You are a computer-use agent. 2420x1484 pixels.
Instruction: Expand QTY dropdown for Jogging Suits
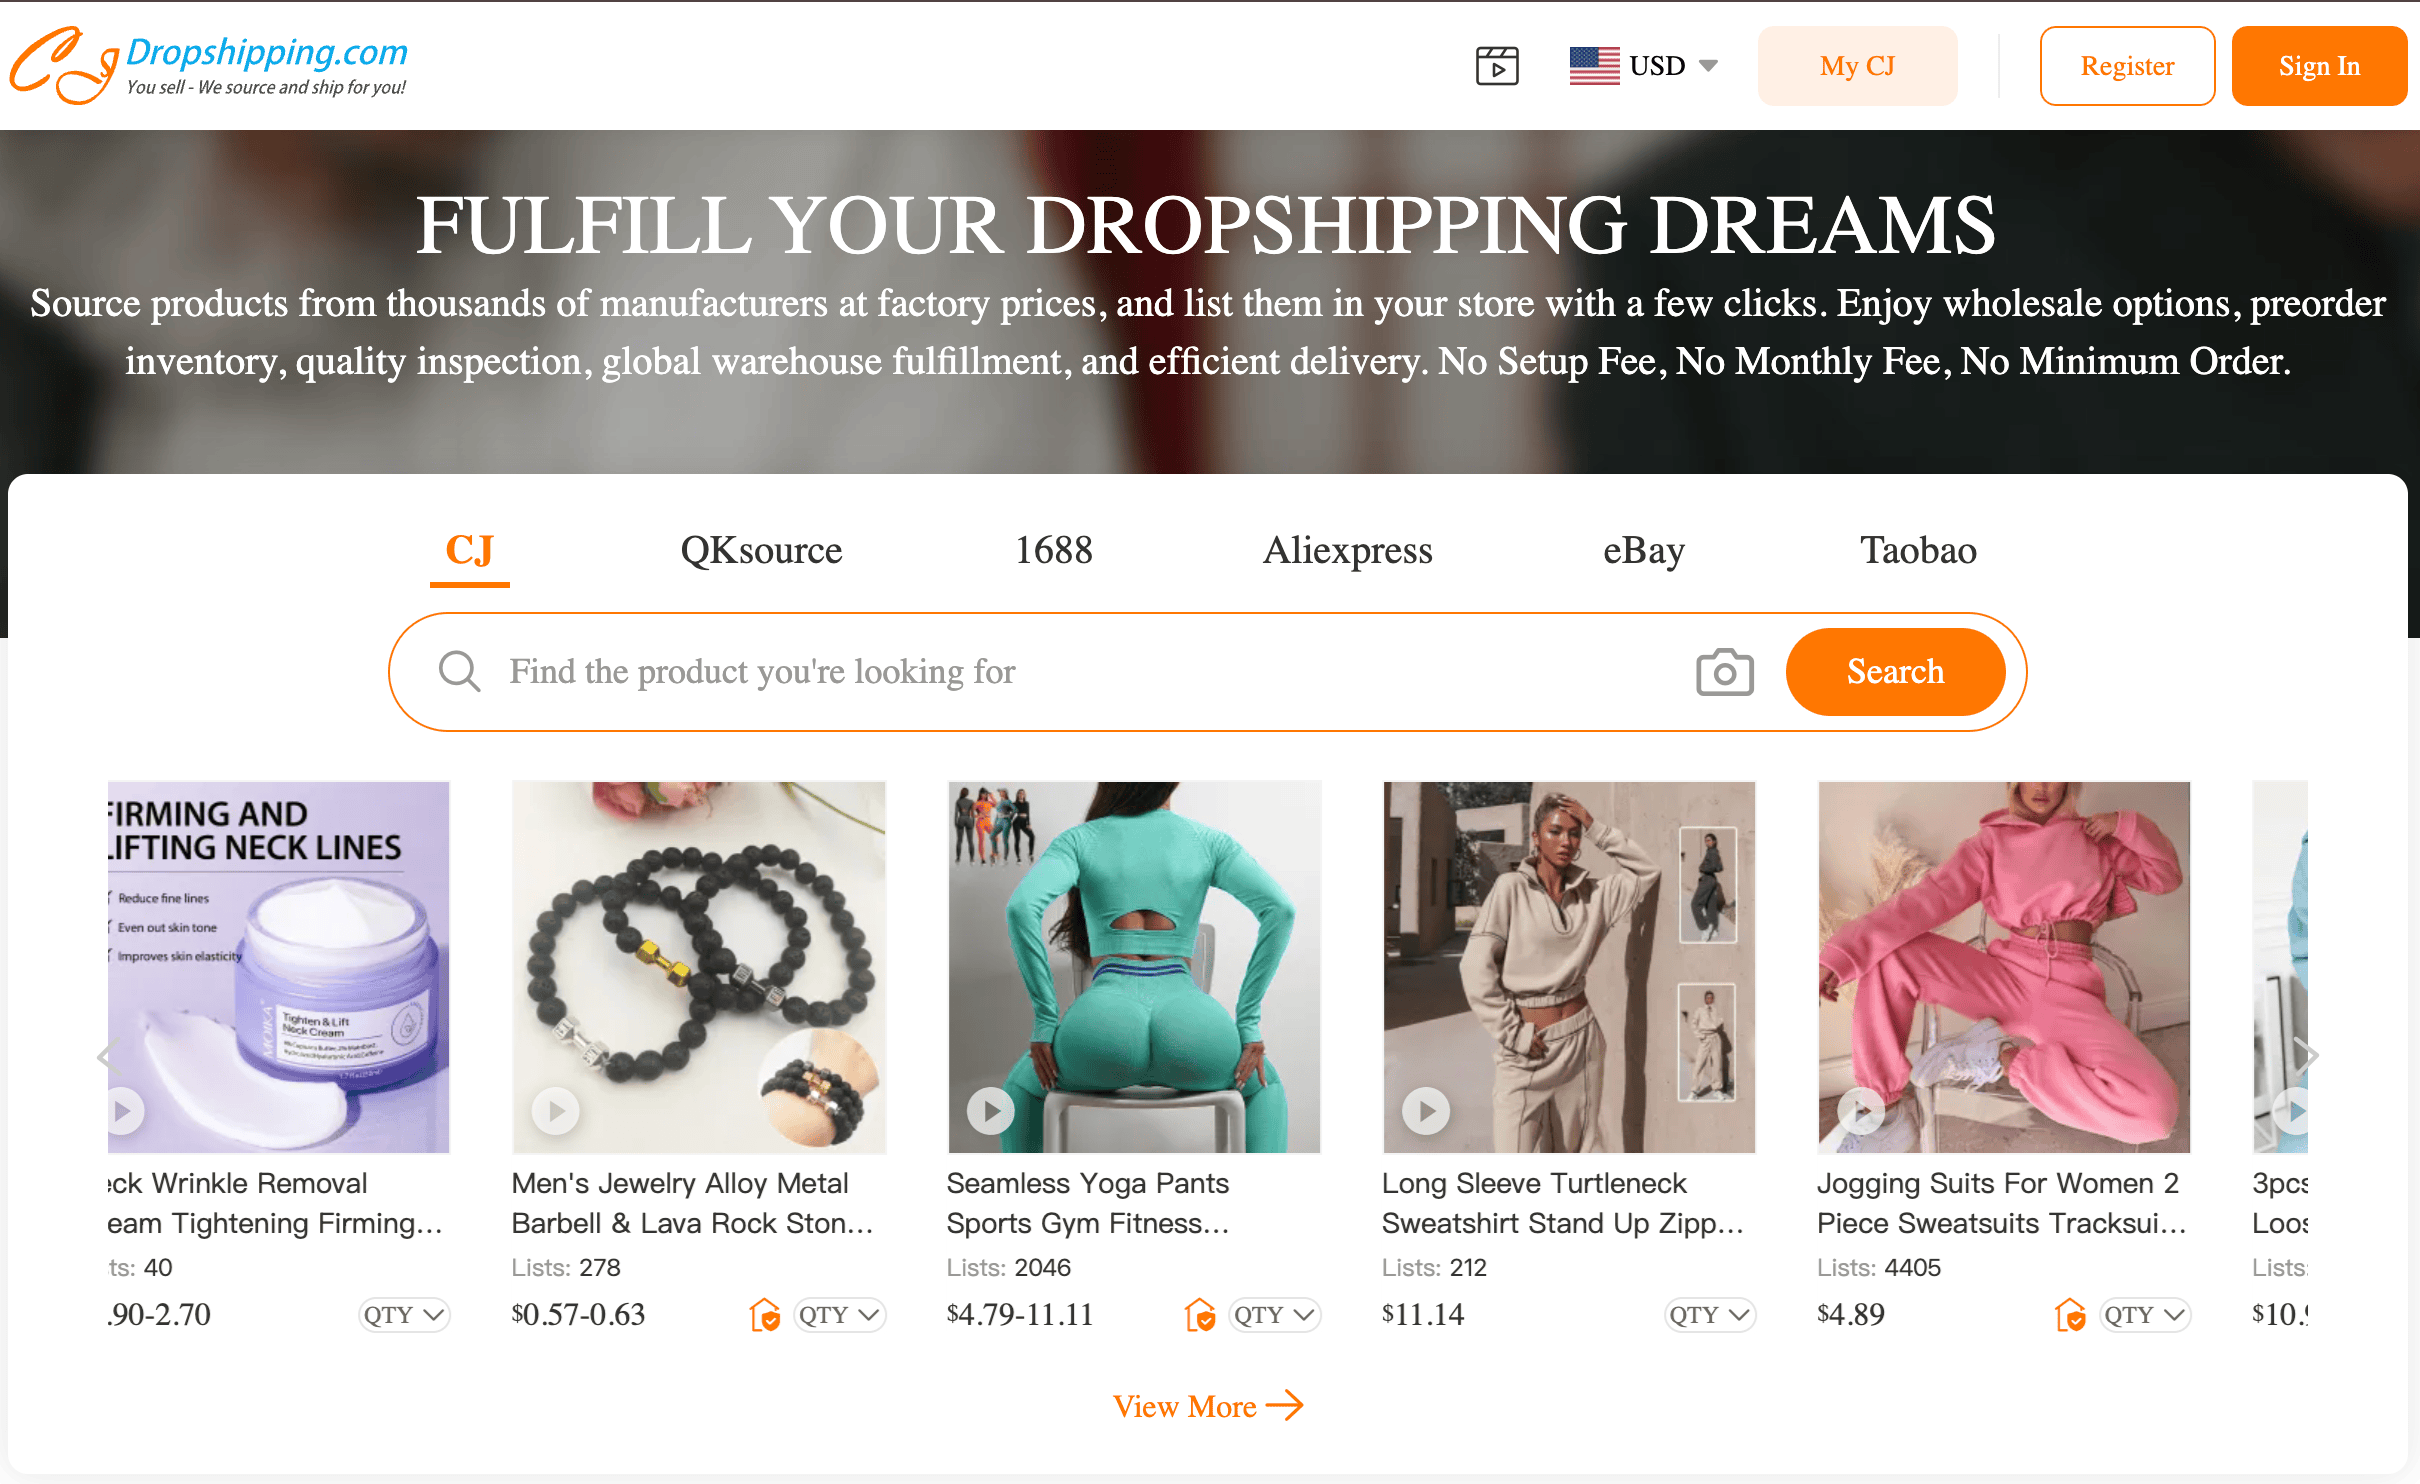click(x=2144, y=1315)
